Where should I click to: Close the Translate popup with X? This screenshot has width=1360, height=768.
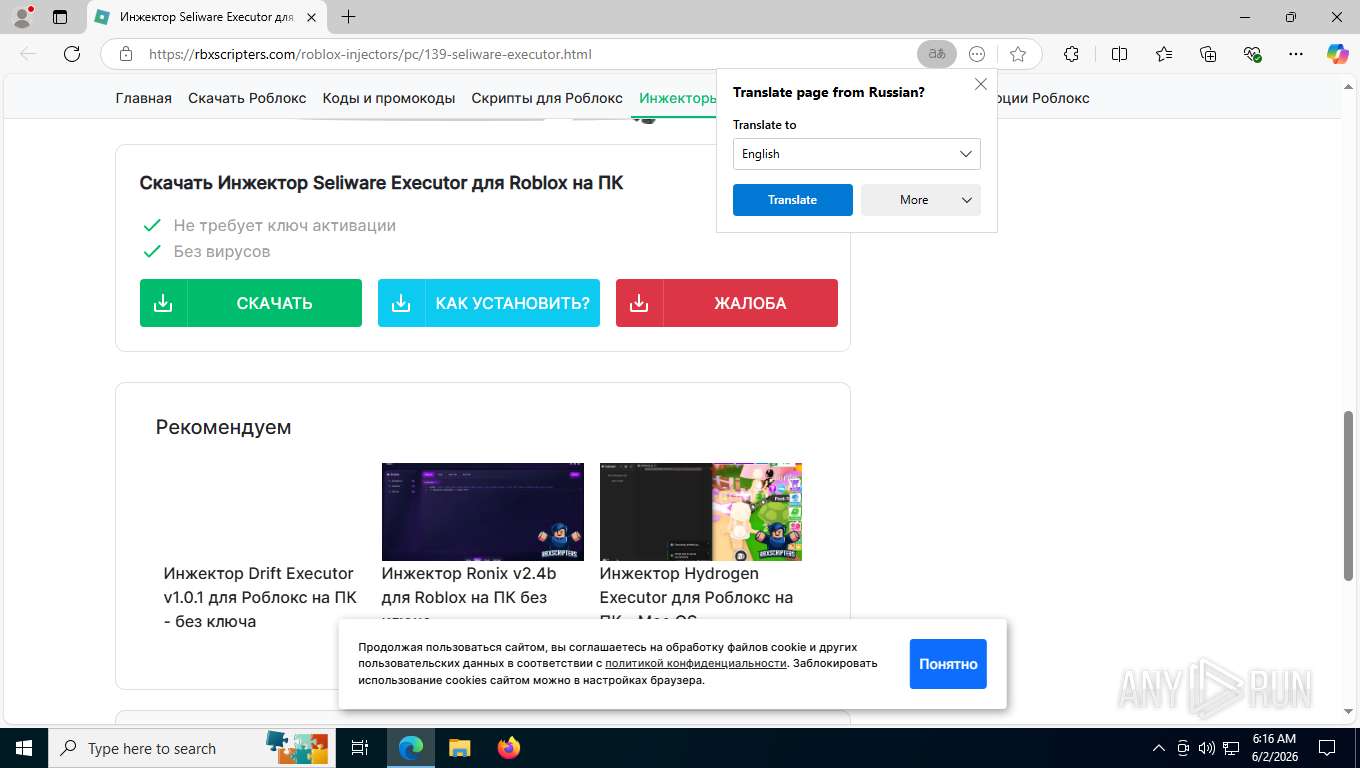pyautogui.click(x=981, y=85)
